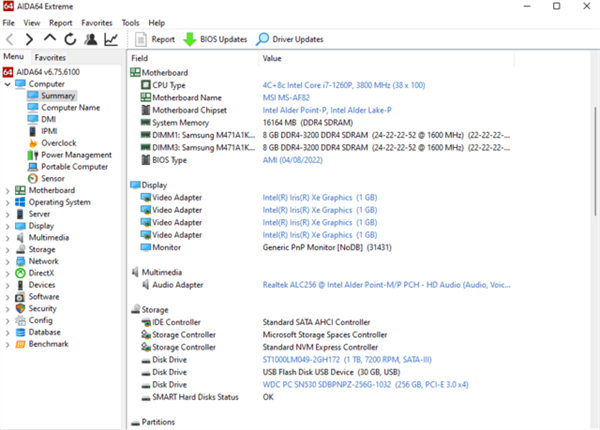Expand the Benchmark tree node

[x=8, y=344]
